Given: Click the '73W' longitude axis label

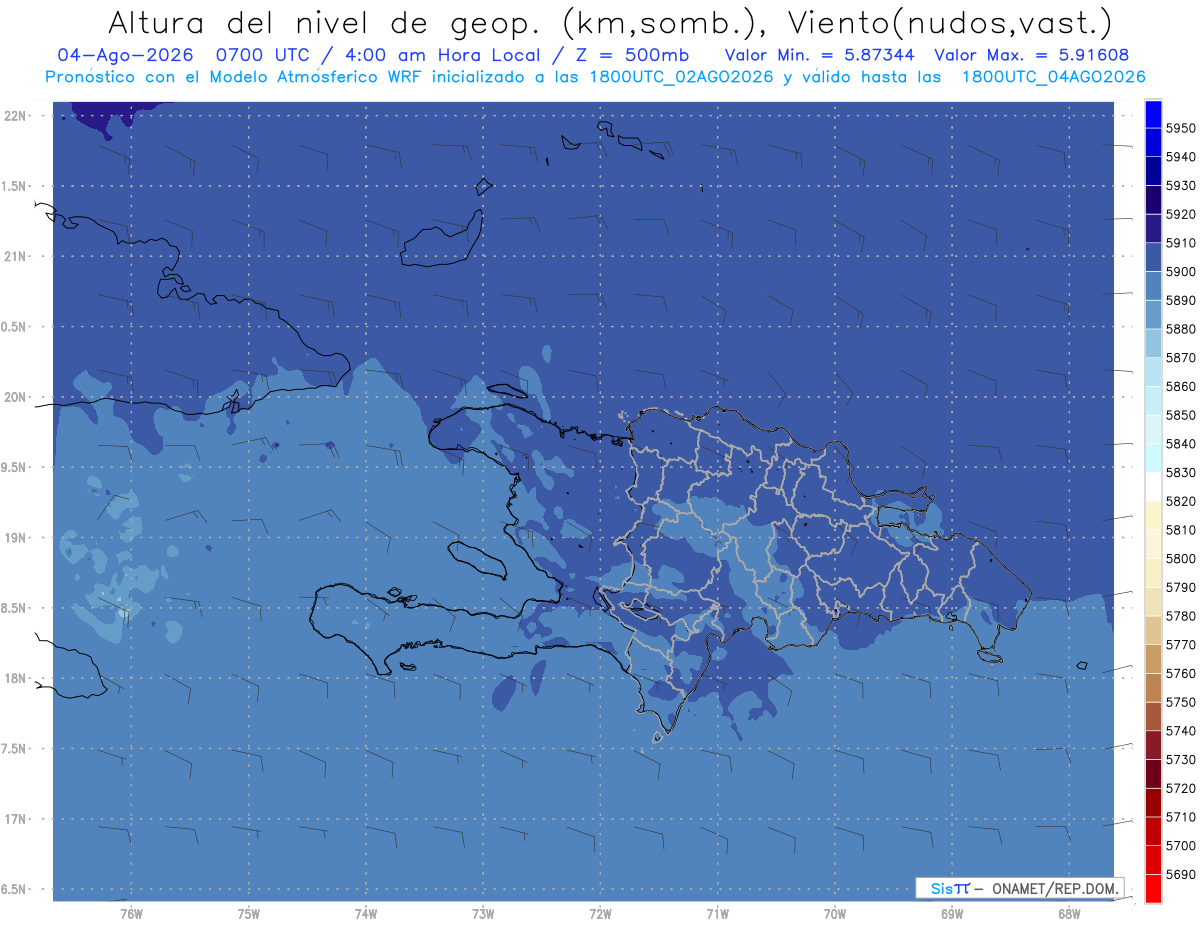Looking at the screenshot, I should [483, 913].
